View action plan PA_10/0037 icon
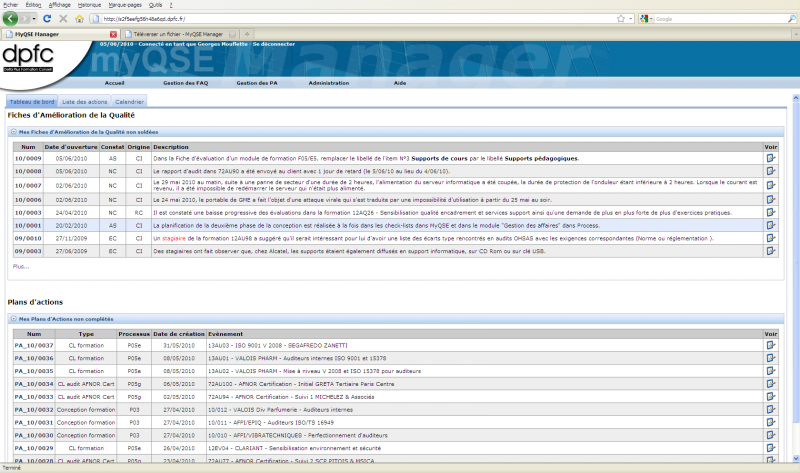 (770, 345)
